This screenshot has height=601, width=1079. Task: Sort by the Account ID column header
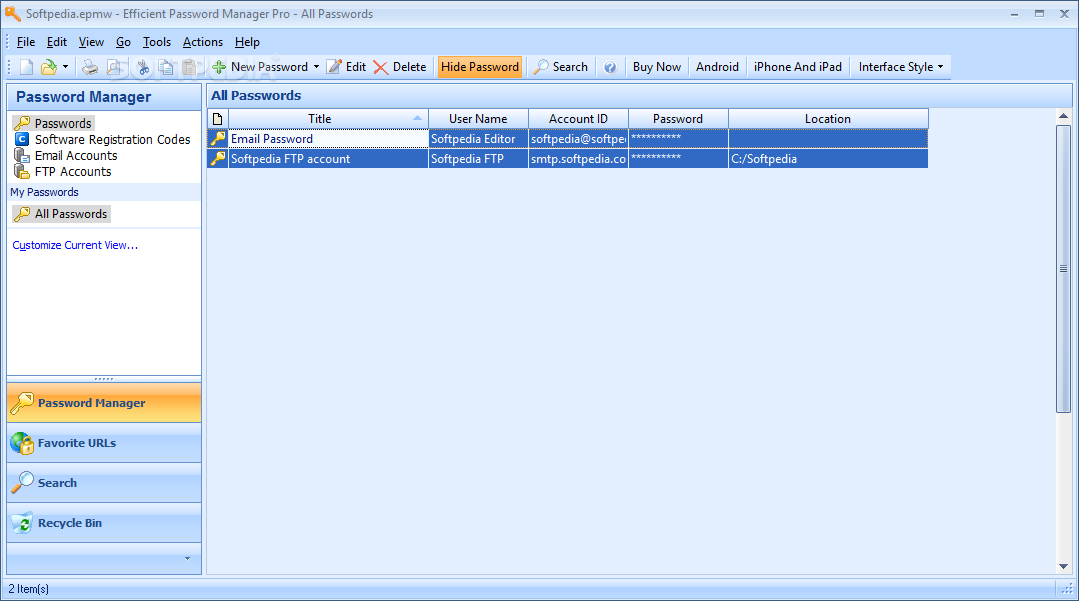click(578, 118)
